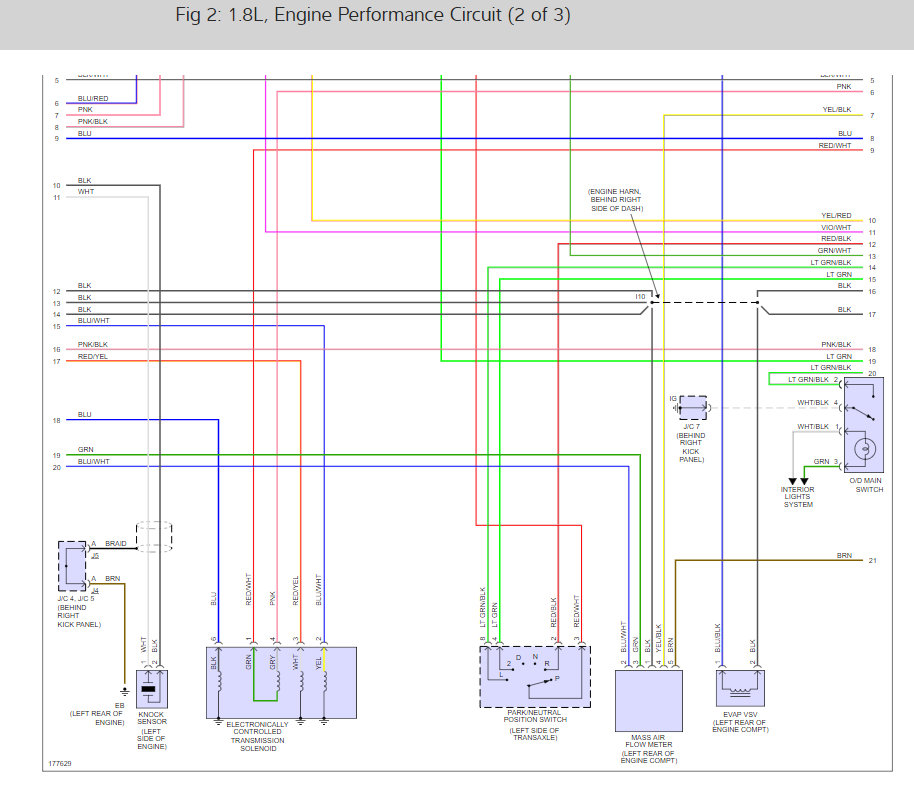The width and height of the screenshot is (914, 794).
Task: Select the GRN/WHT wire label
Action: click(x=834, y=251)
